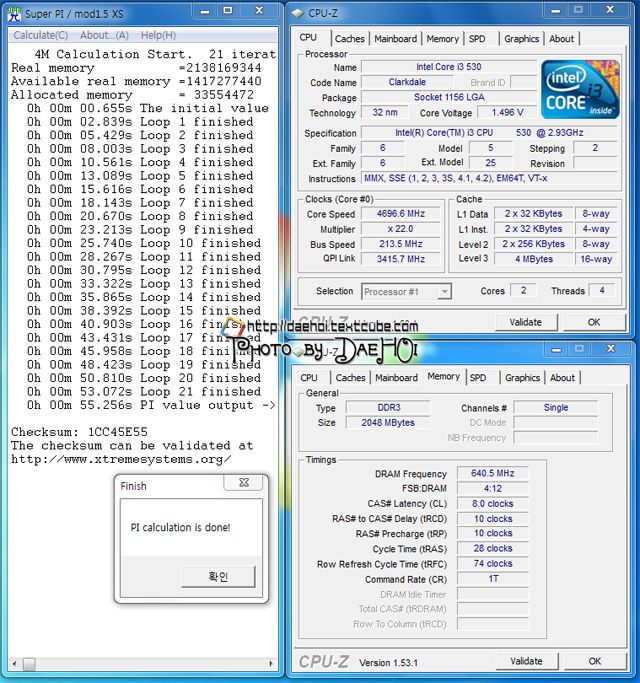Open About tab in lower CPU-Z window
Viewport: 640px width, 683px height.
click(562, 378)
